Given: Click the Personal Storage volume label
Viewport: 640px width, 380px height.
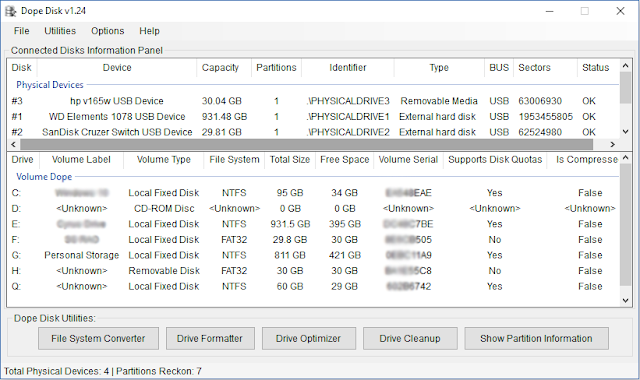Looking at the screenshot, I should (x=82, y=255).
